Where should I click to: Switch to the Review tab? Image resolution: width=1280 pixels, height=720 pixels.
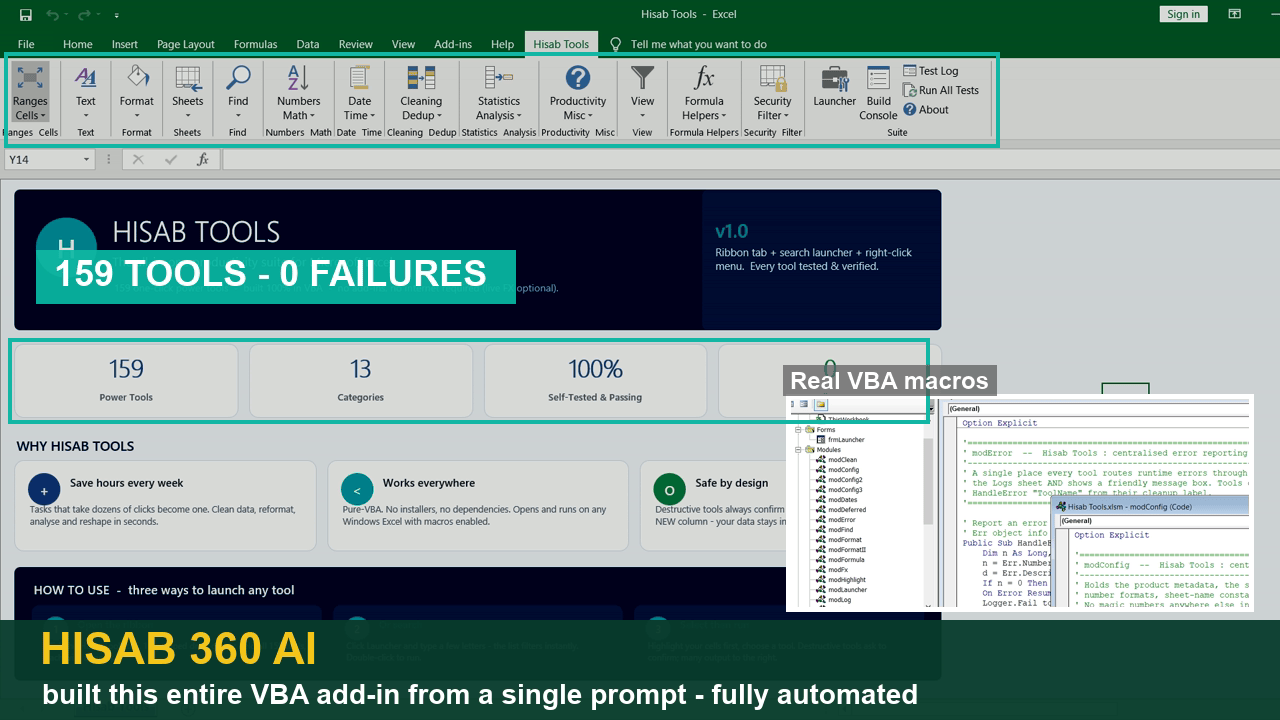click(355, 44)
